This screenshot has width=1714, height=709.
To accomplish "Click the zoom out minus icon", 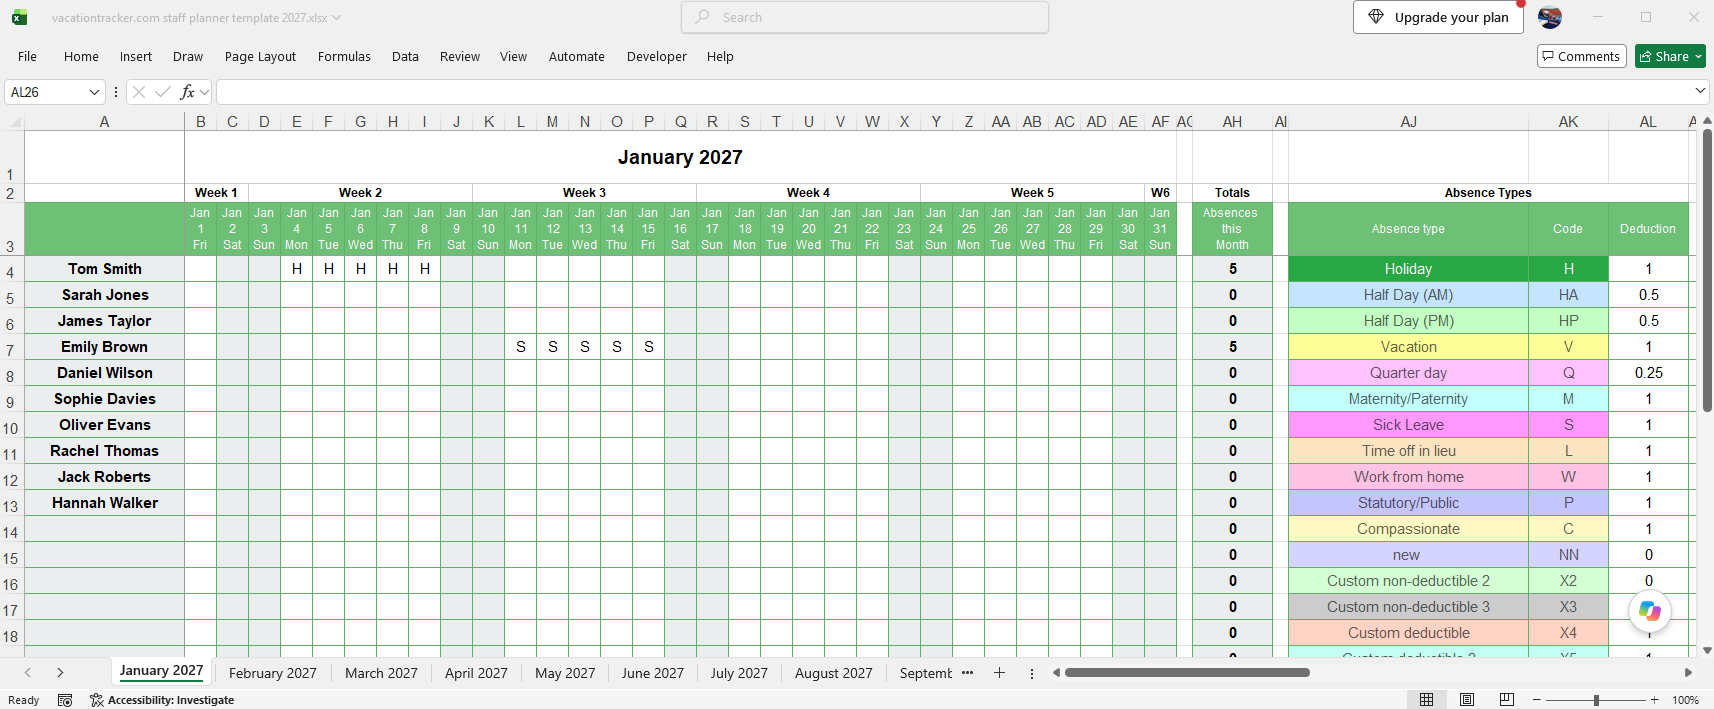I will [x=1537, y=700].
